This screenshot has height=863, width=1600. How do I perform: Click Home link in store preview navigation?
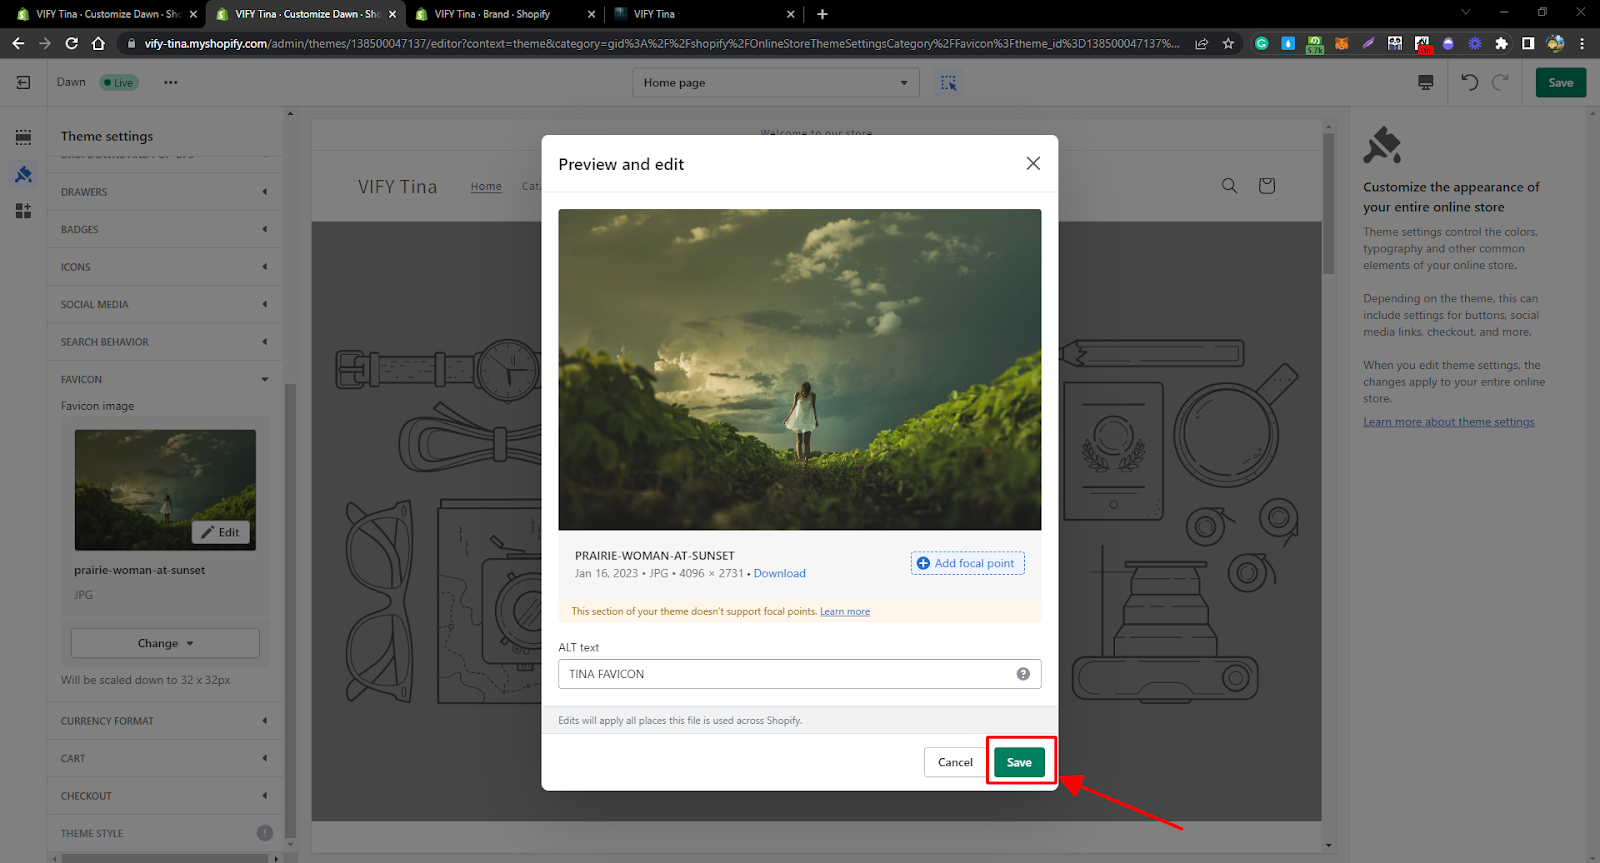[x=486, y=187]
